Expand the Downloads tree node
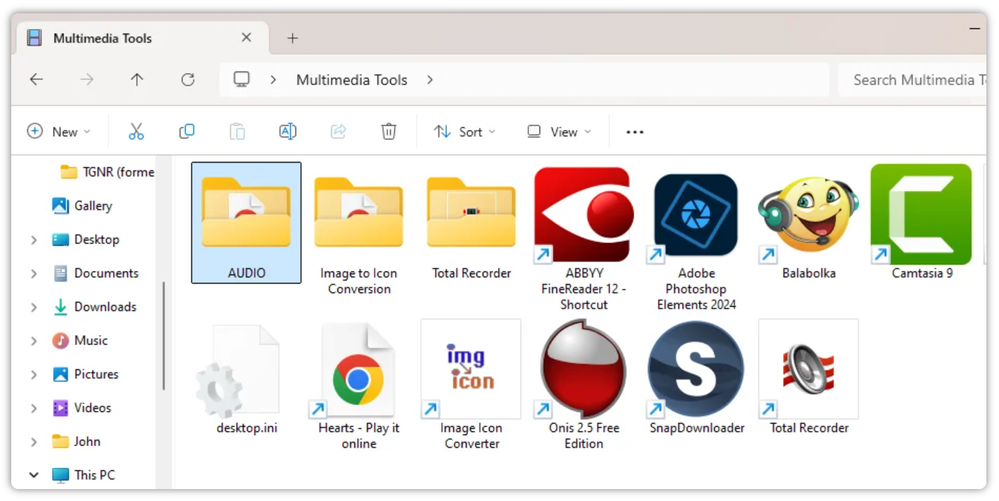The width and height of the screenshot is (999, 501). (34, 307)
